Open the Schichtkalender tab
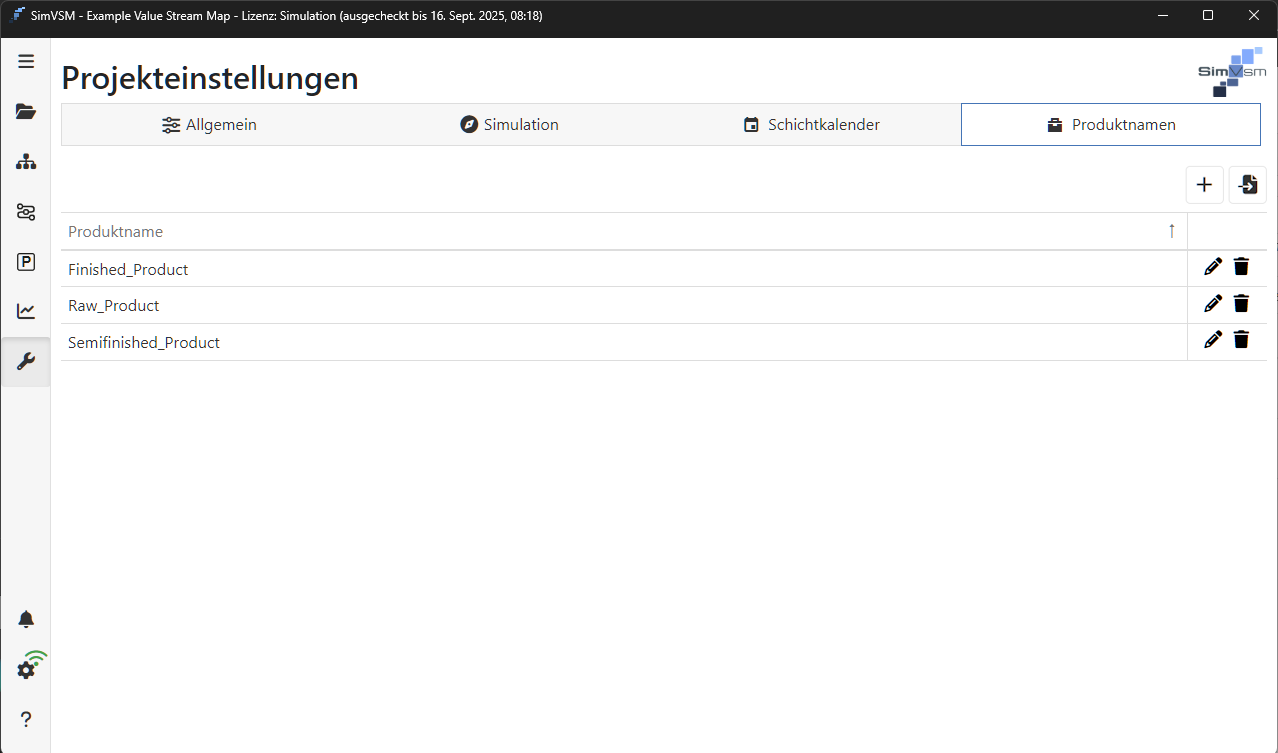Screen dimensions: 1278x753 811,124
